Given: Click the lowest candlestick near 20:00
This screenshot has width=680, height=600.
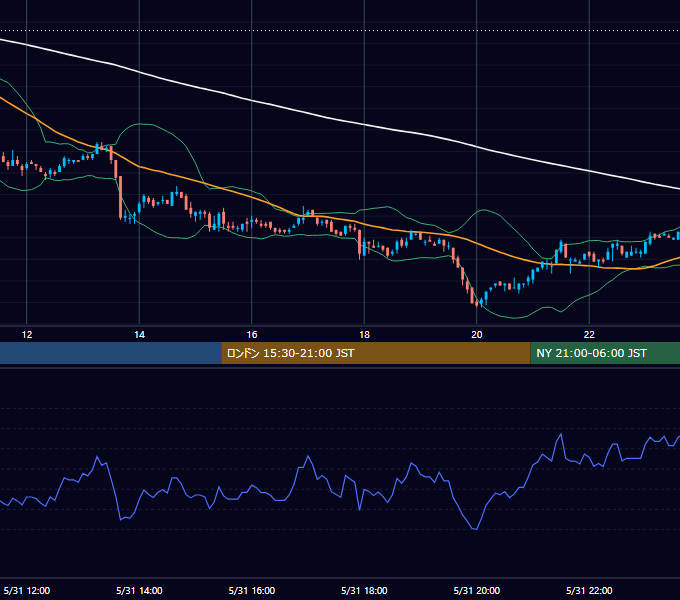Looking at the screenshot, I should 477,303.
